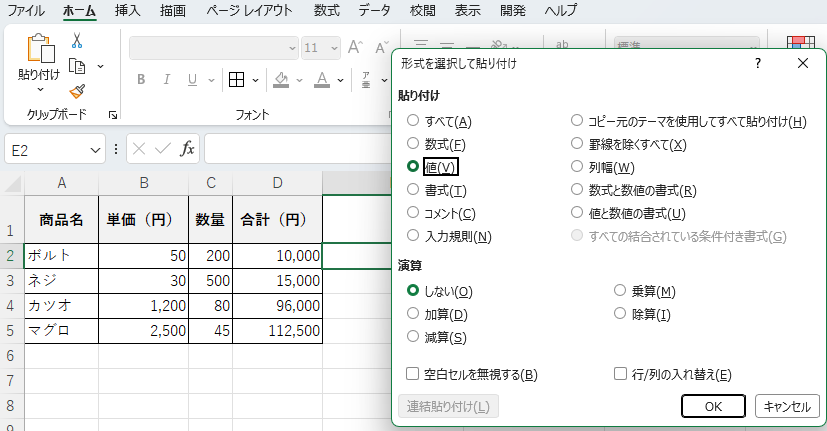Select the すべて(A) paste radio option

(x=413, y=121)
